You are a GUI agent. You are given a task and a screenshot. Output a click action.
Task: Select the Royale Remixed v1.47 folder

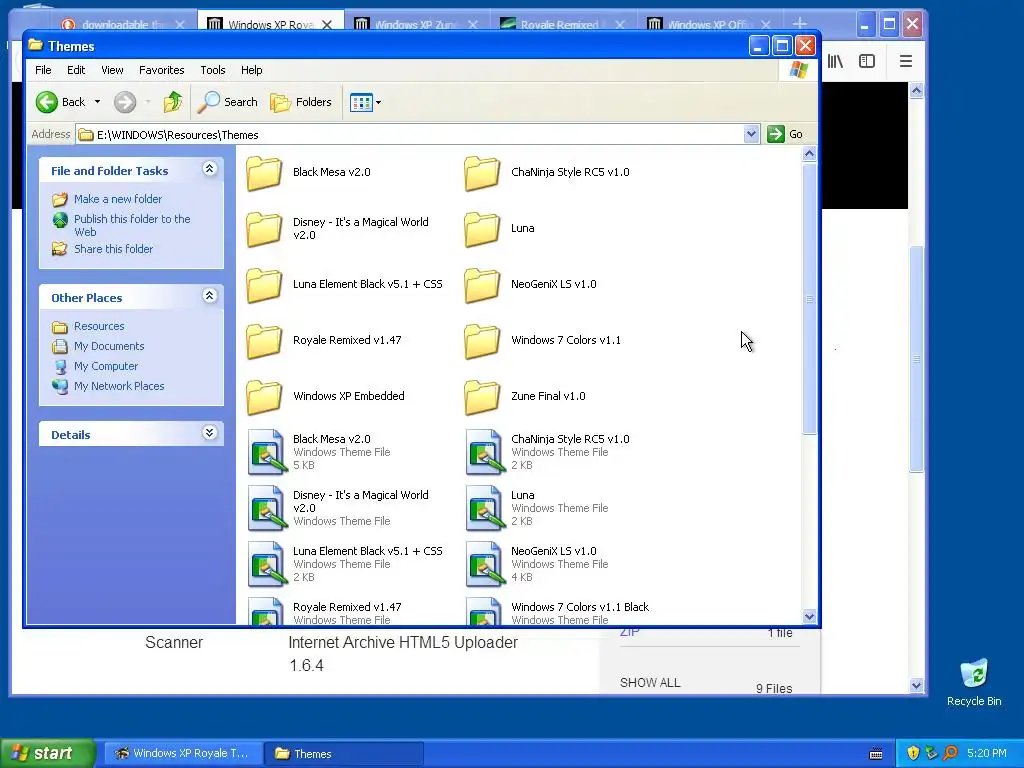point(324,341)
